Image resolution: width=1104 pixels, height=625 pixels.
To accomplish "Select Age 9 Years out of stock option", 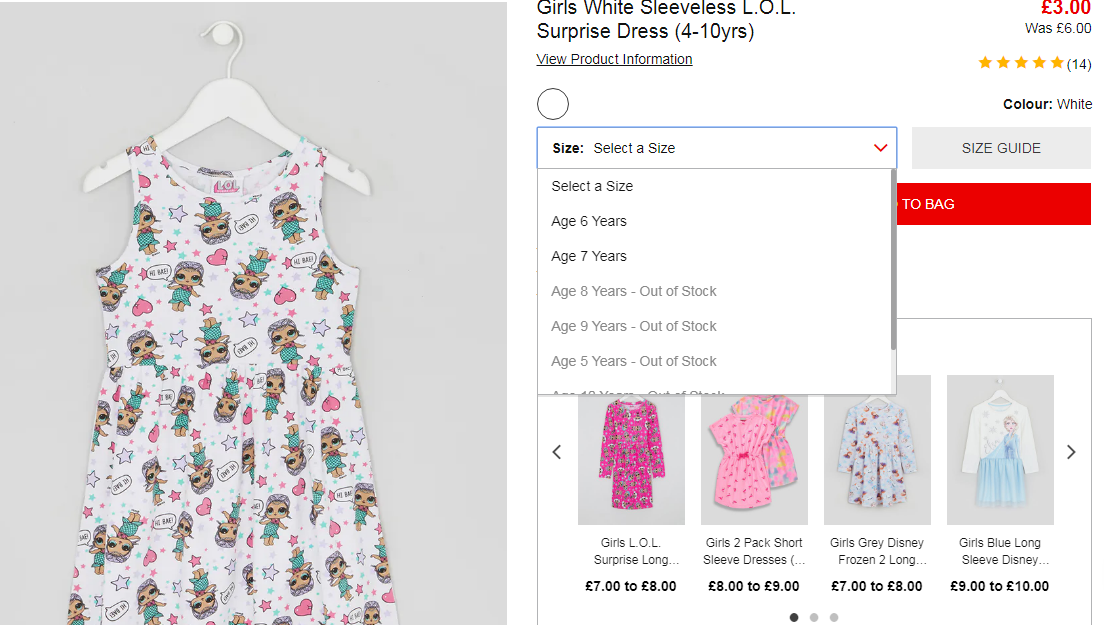I will [x=715, y=327].
